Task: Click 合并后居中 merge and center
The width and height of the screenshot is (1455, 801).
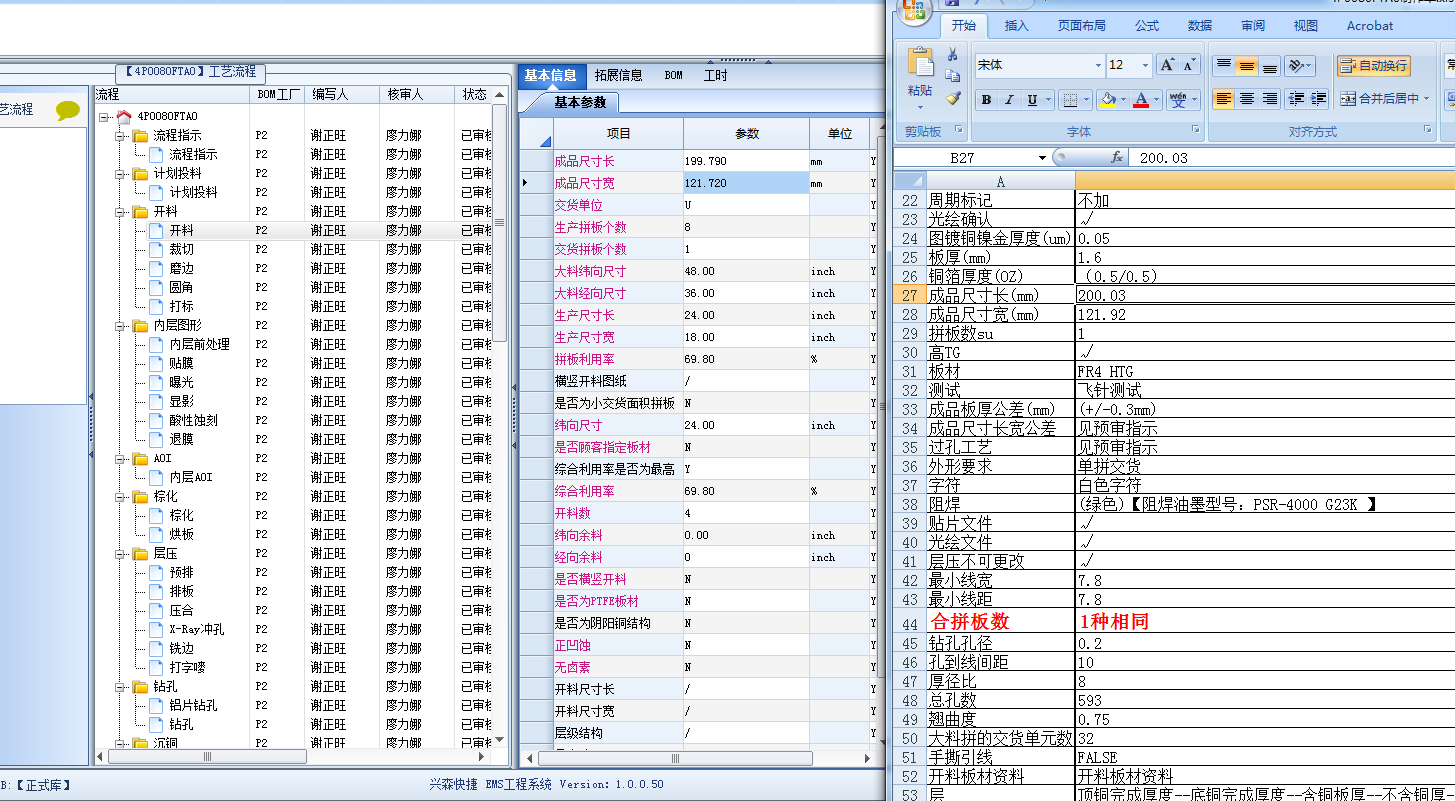Action: (1379, 99)
